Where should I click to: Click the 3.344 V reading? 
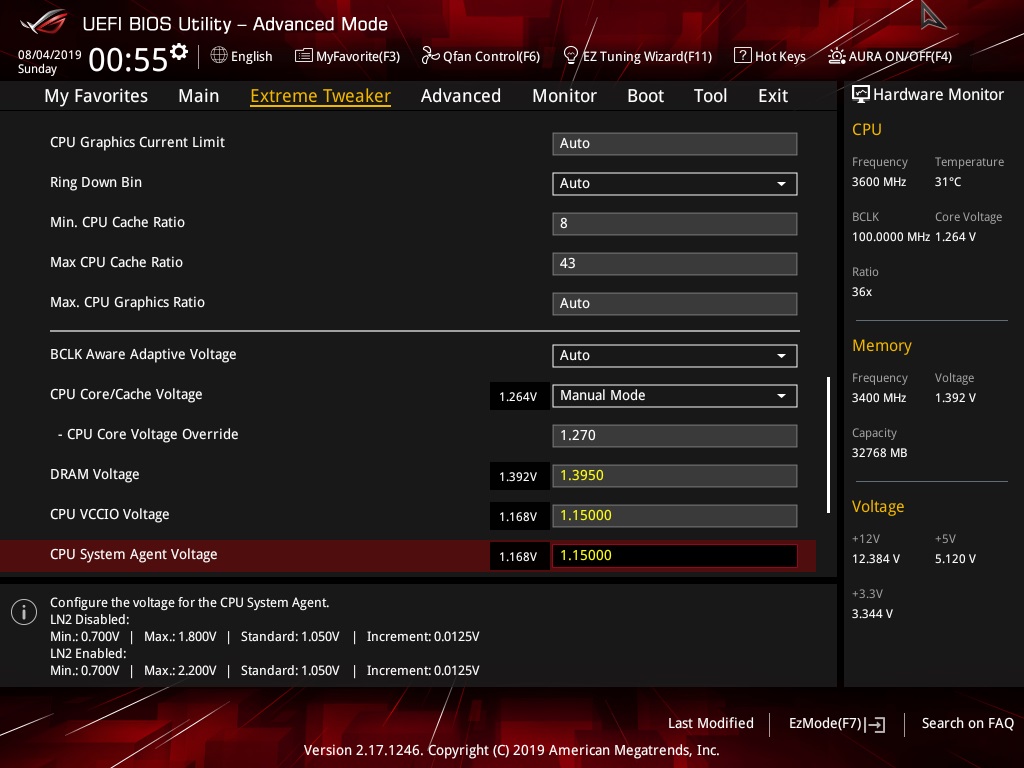pyautogui.click(x=872, y=613)
